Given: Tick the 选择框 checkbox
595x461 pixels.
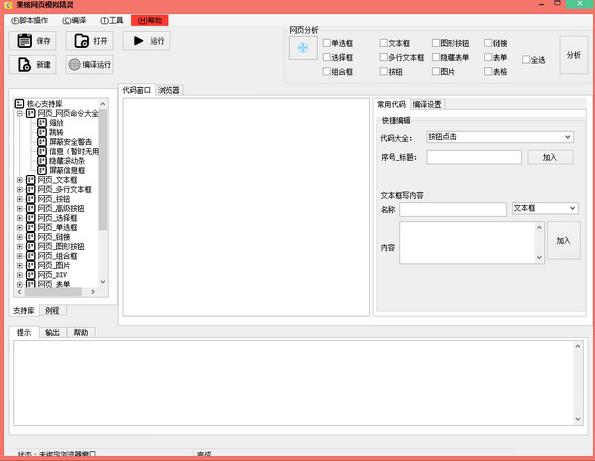Looking at the screenshot, I should [x=326, y=57].
